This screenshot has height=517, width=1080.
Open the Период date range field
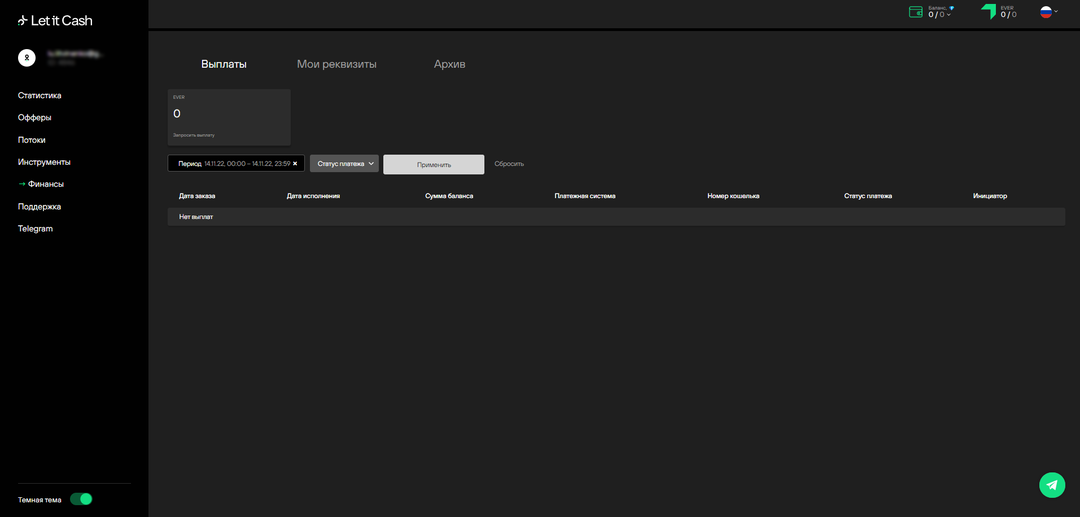[234, 164]
